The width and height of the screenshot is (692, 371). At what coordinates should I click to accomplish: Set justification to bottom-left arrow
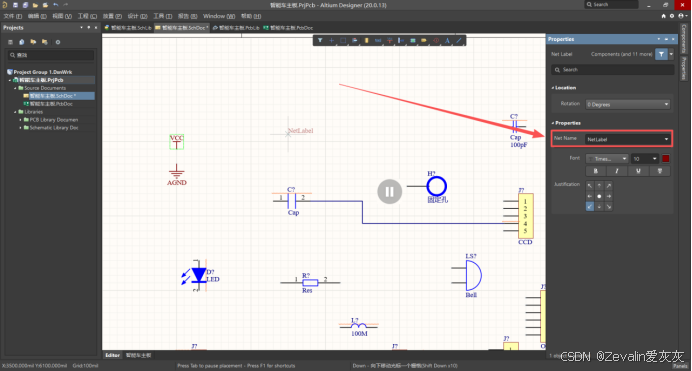tap(590, 206)
